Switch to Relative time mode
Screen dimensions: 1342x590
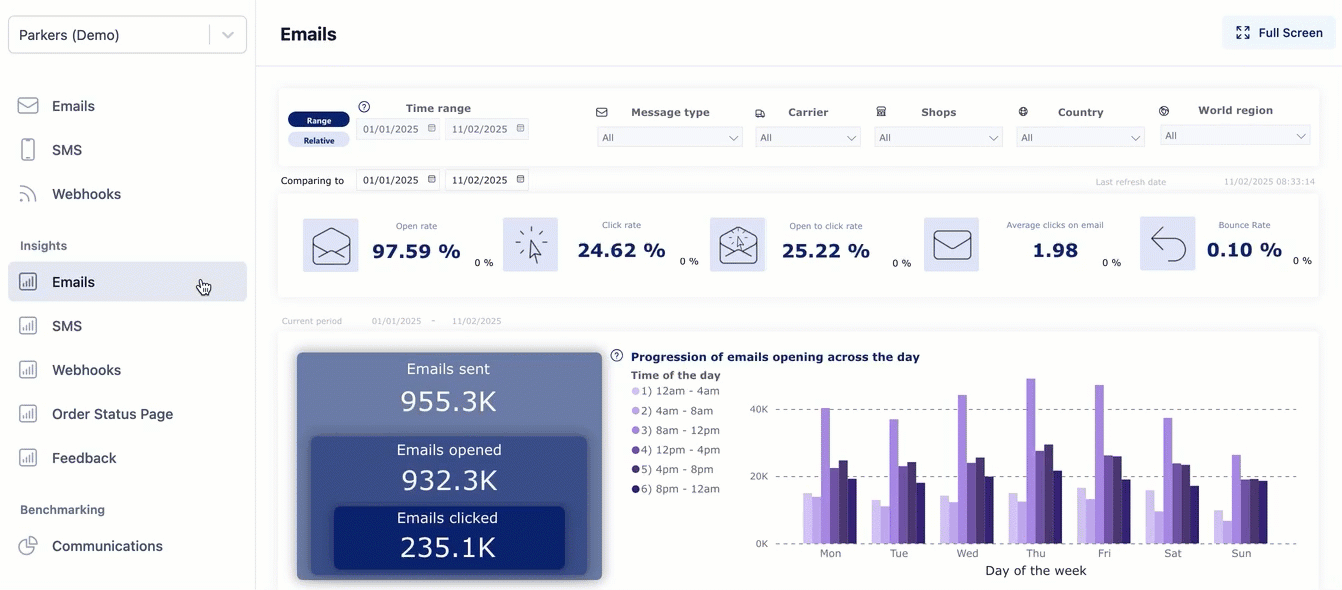(x=319, y=139)
